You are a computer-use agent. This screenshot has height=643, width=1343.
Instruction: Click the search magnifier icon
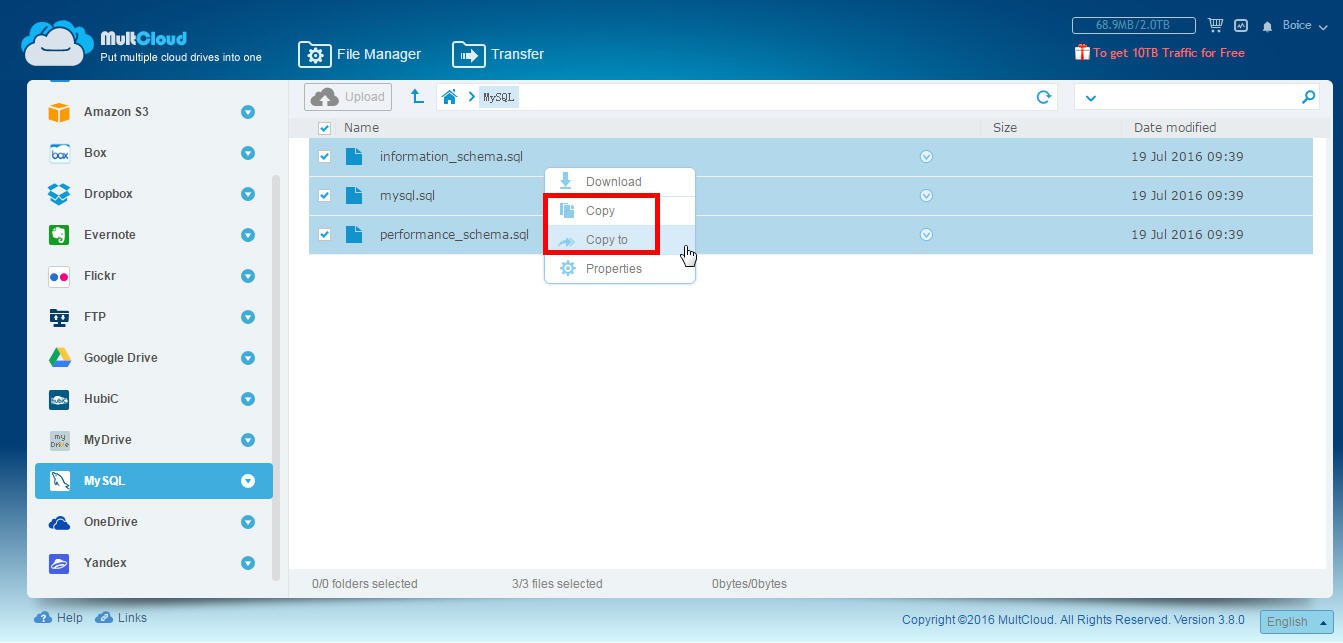coord(1308,97)
